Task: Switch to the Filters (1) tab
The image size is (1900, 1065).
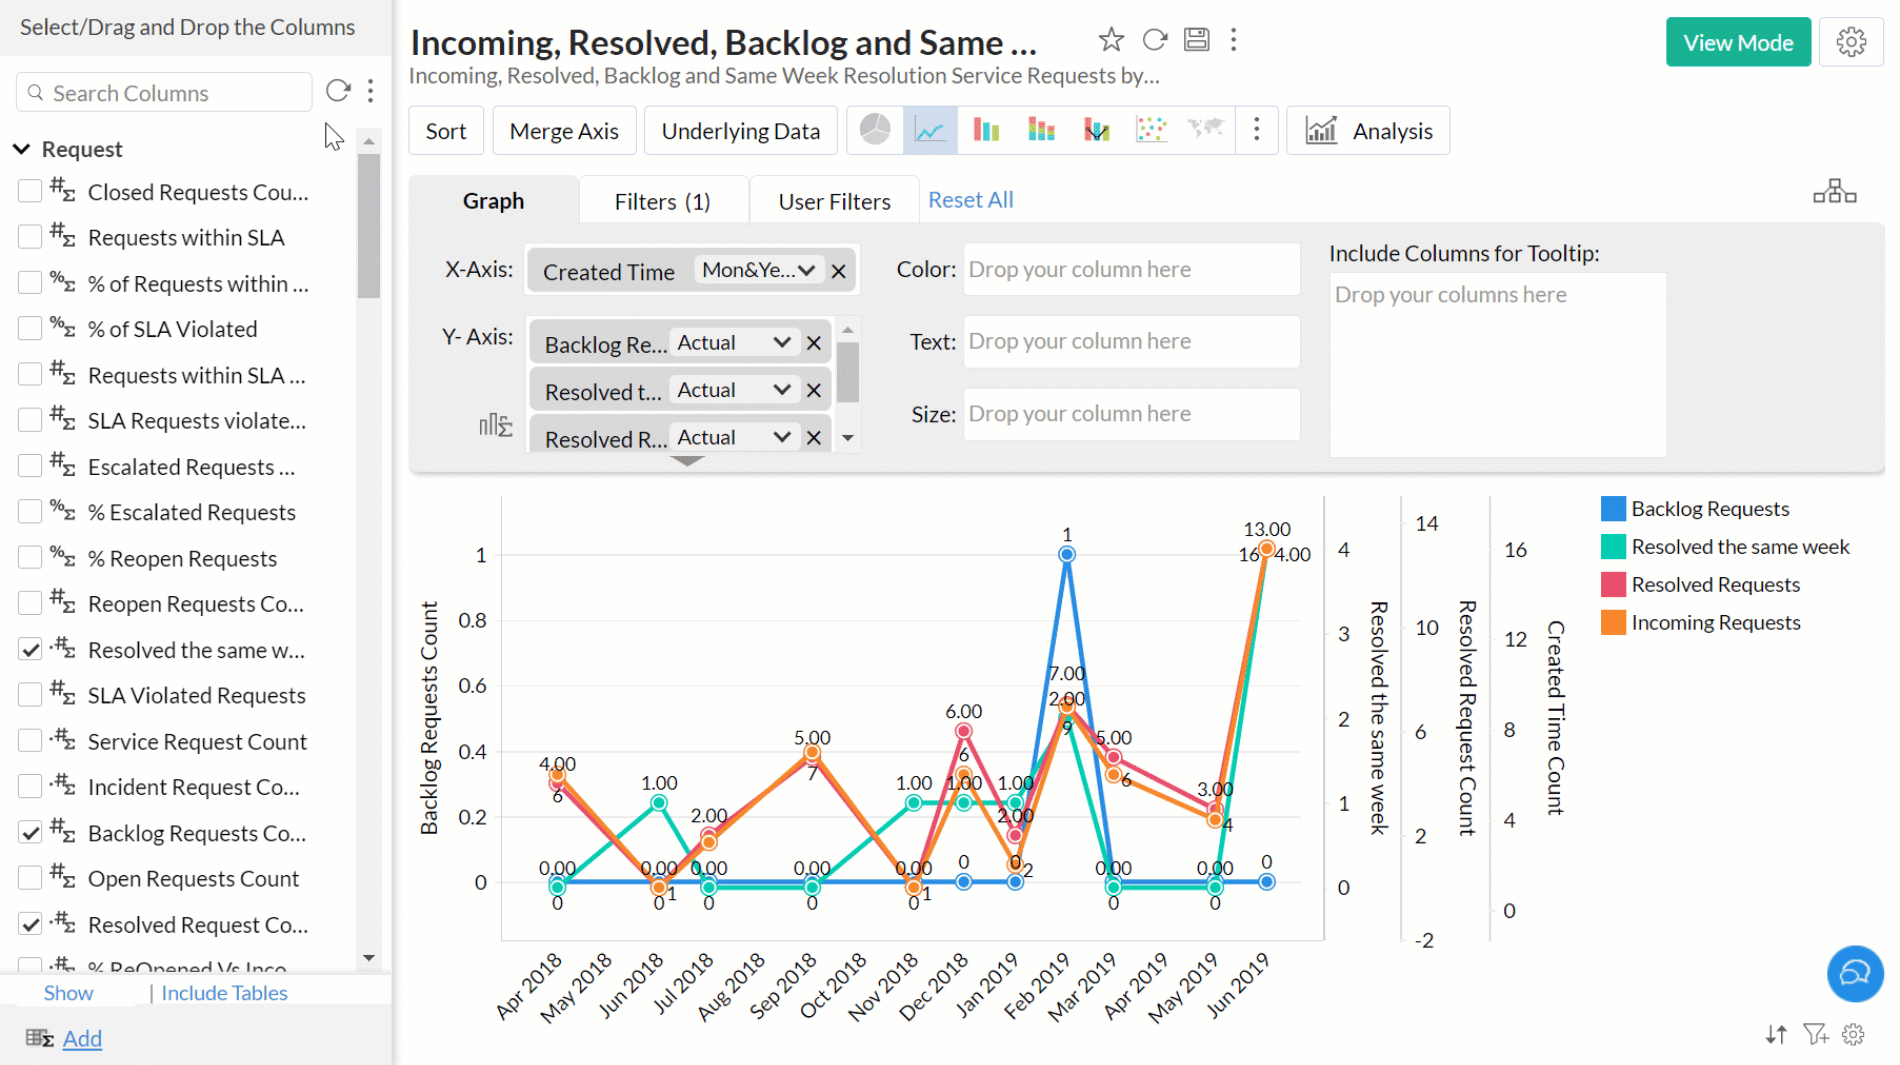Action: (662, 201)
